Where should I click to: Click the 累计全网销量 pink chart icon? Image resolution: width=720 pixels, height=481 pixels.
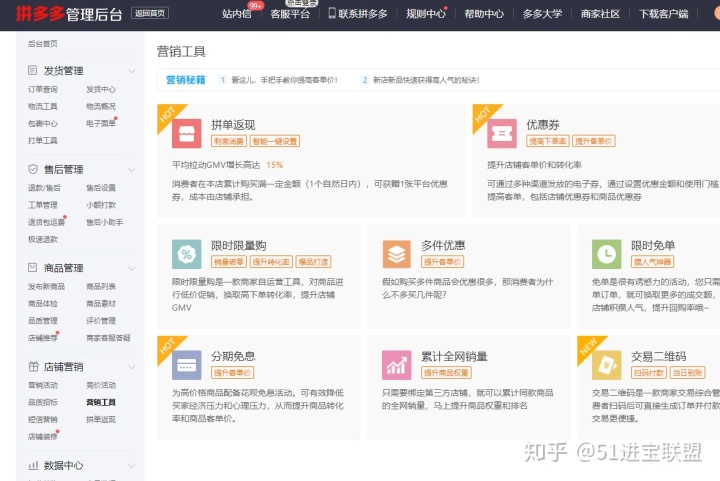coord(397,365)
